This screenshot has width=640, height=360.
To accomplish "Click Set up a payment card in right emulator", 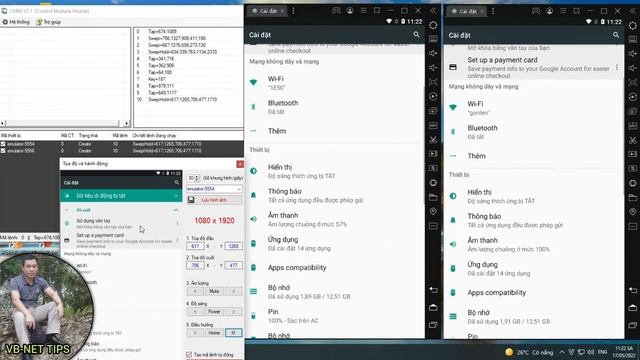I will pyautogui.click(x=534, y=67).
